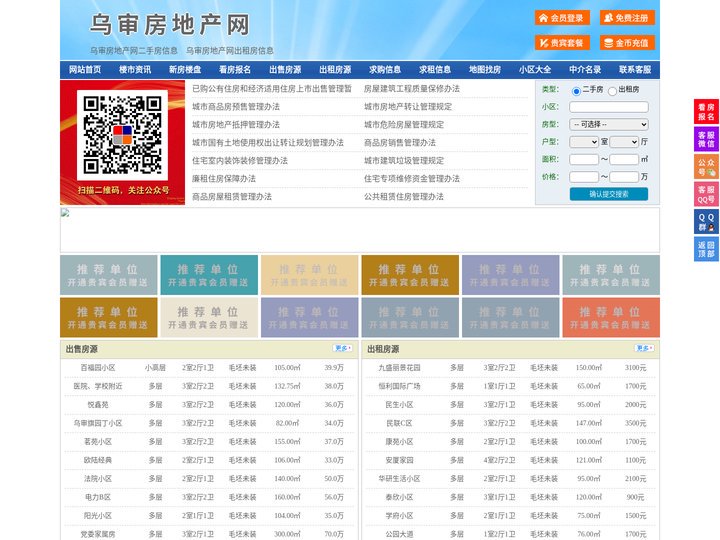
Task: Click the blue QQ群 side icon
Action: (706, 222)
